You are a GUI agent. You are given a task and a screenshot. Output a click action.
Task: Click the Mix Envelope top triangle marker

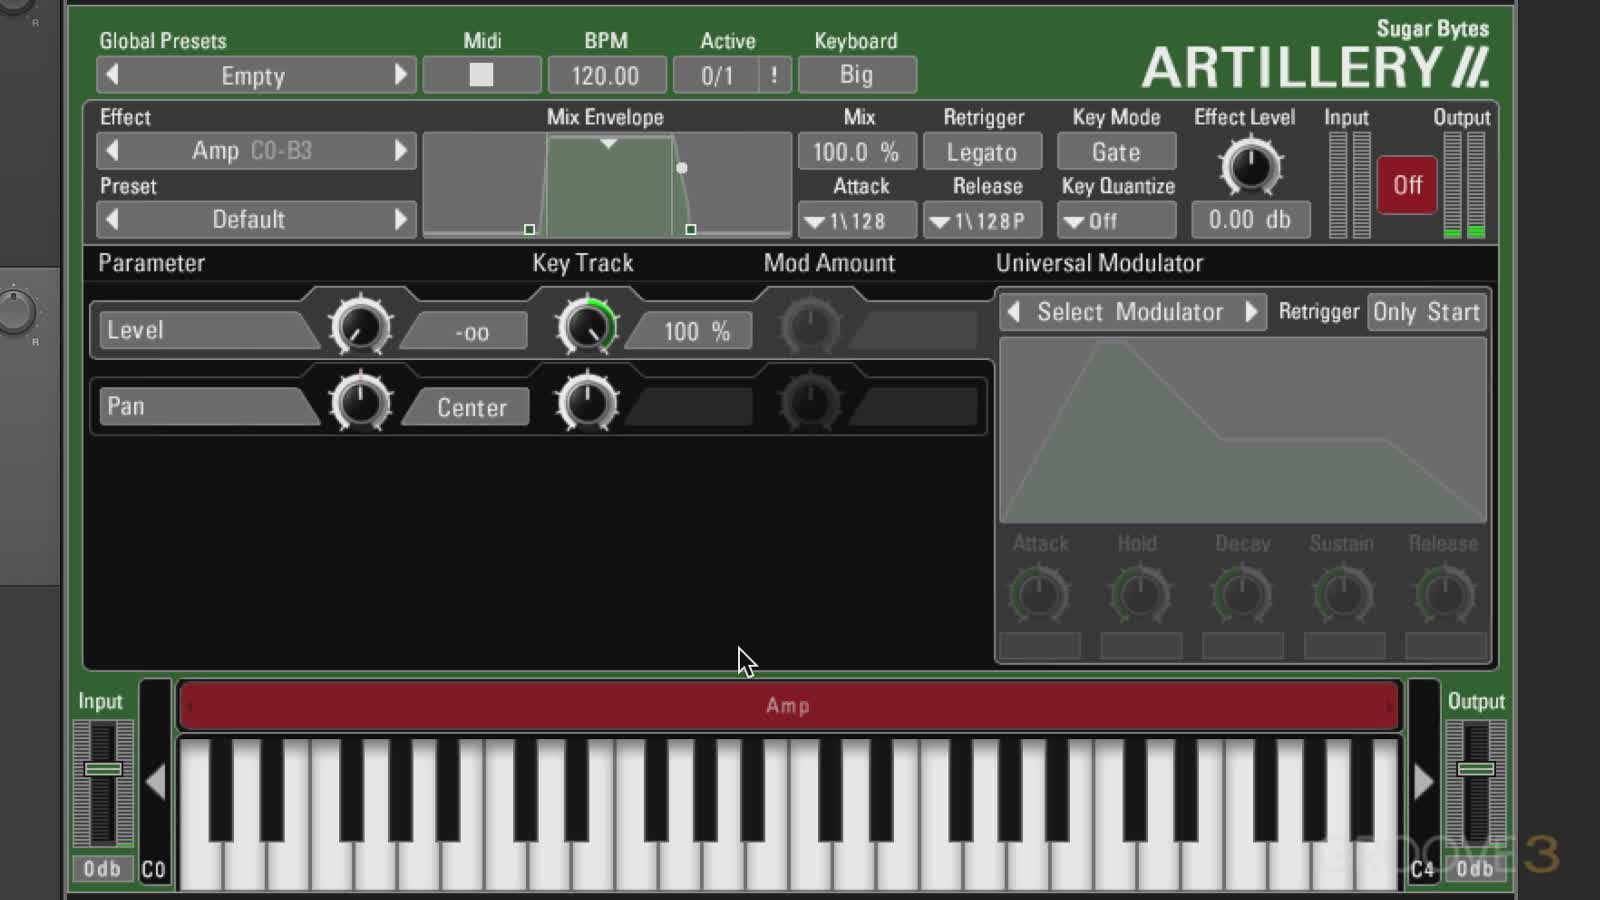608,144
